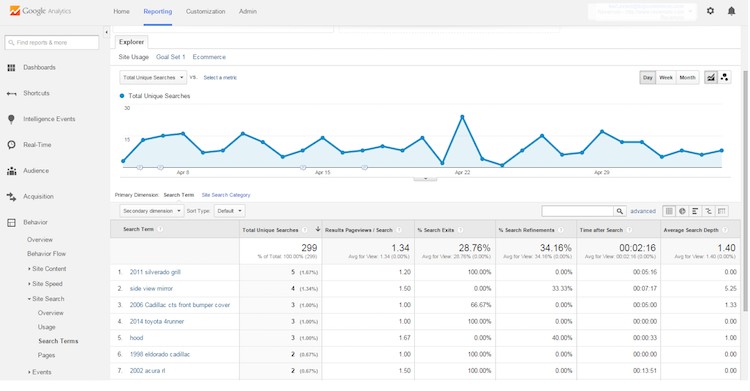The image size is (750, 391).
Task: Click the Shortcuts arrow icon
Action: [x=11, y=93]
